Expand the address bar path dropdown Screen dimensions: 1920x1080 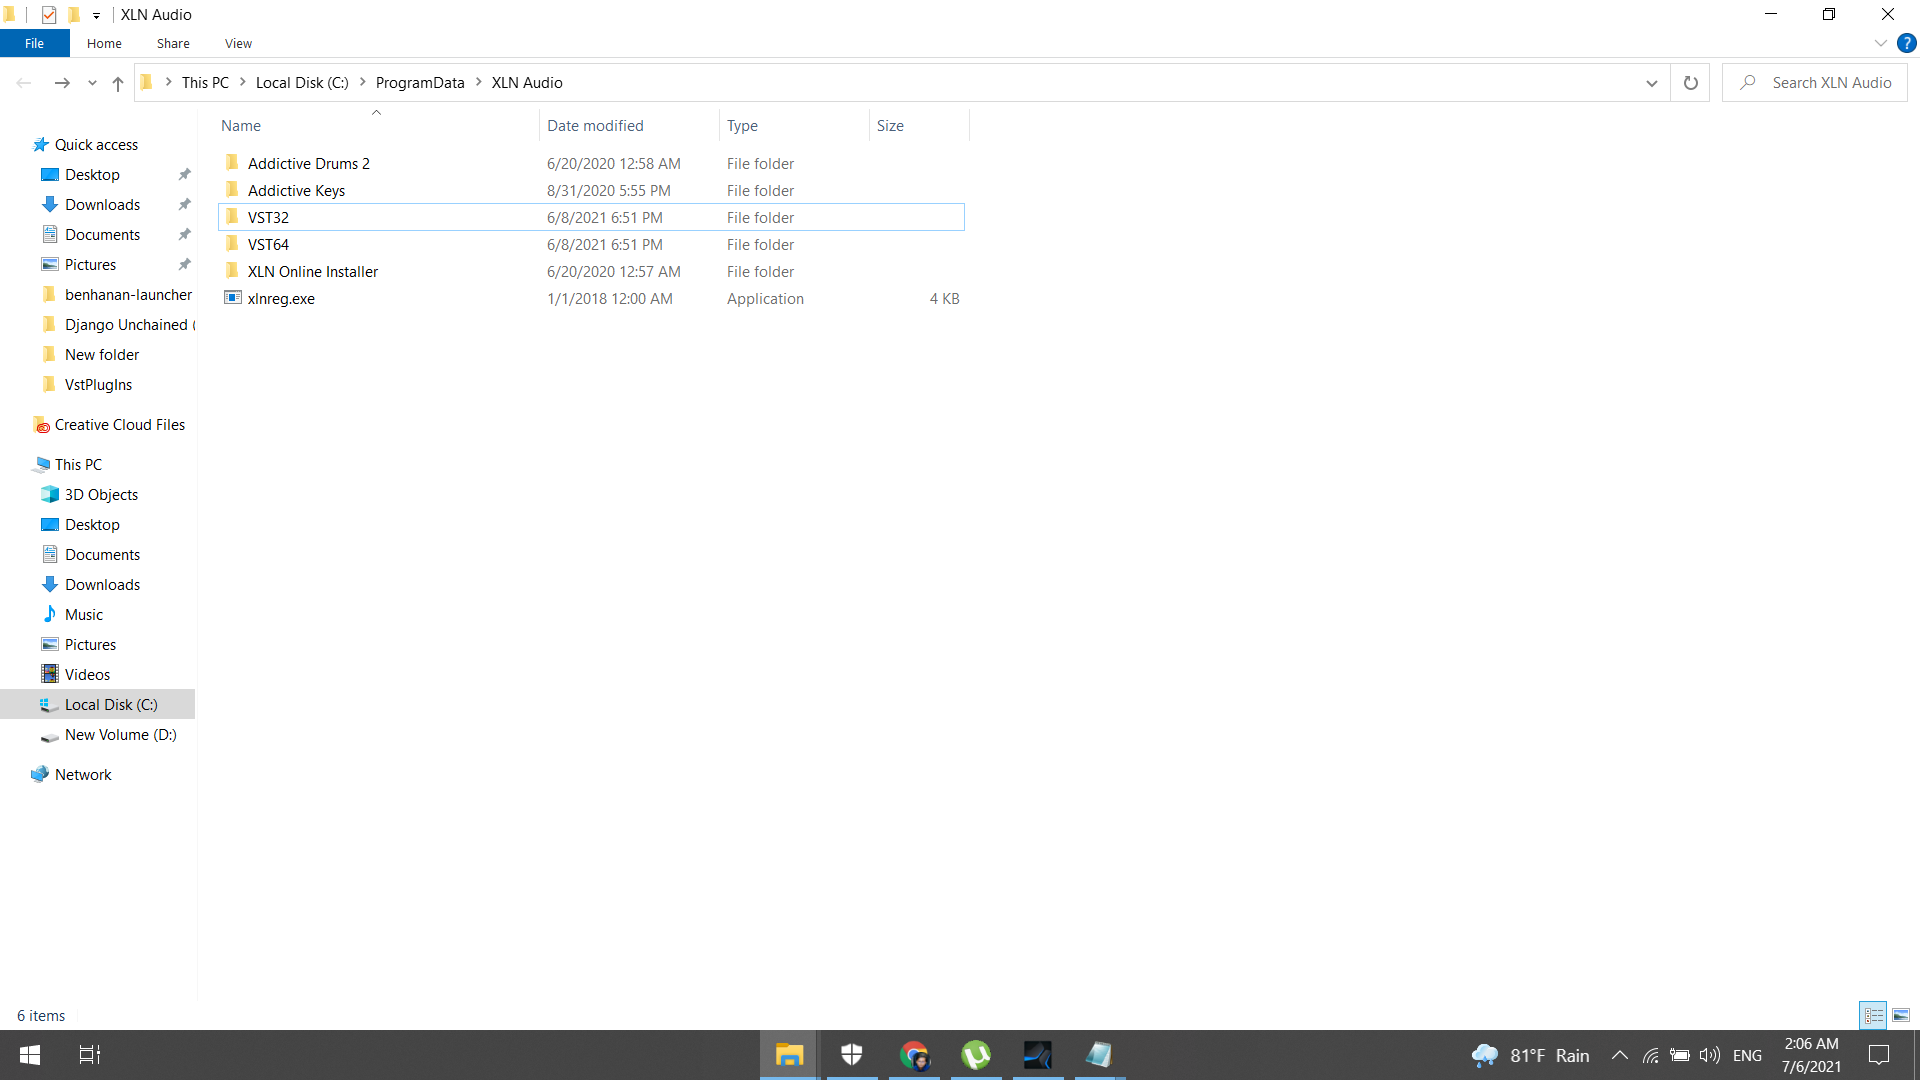pyautogui.click(x=1652, y=82)
